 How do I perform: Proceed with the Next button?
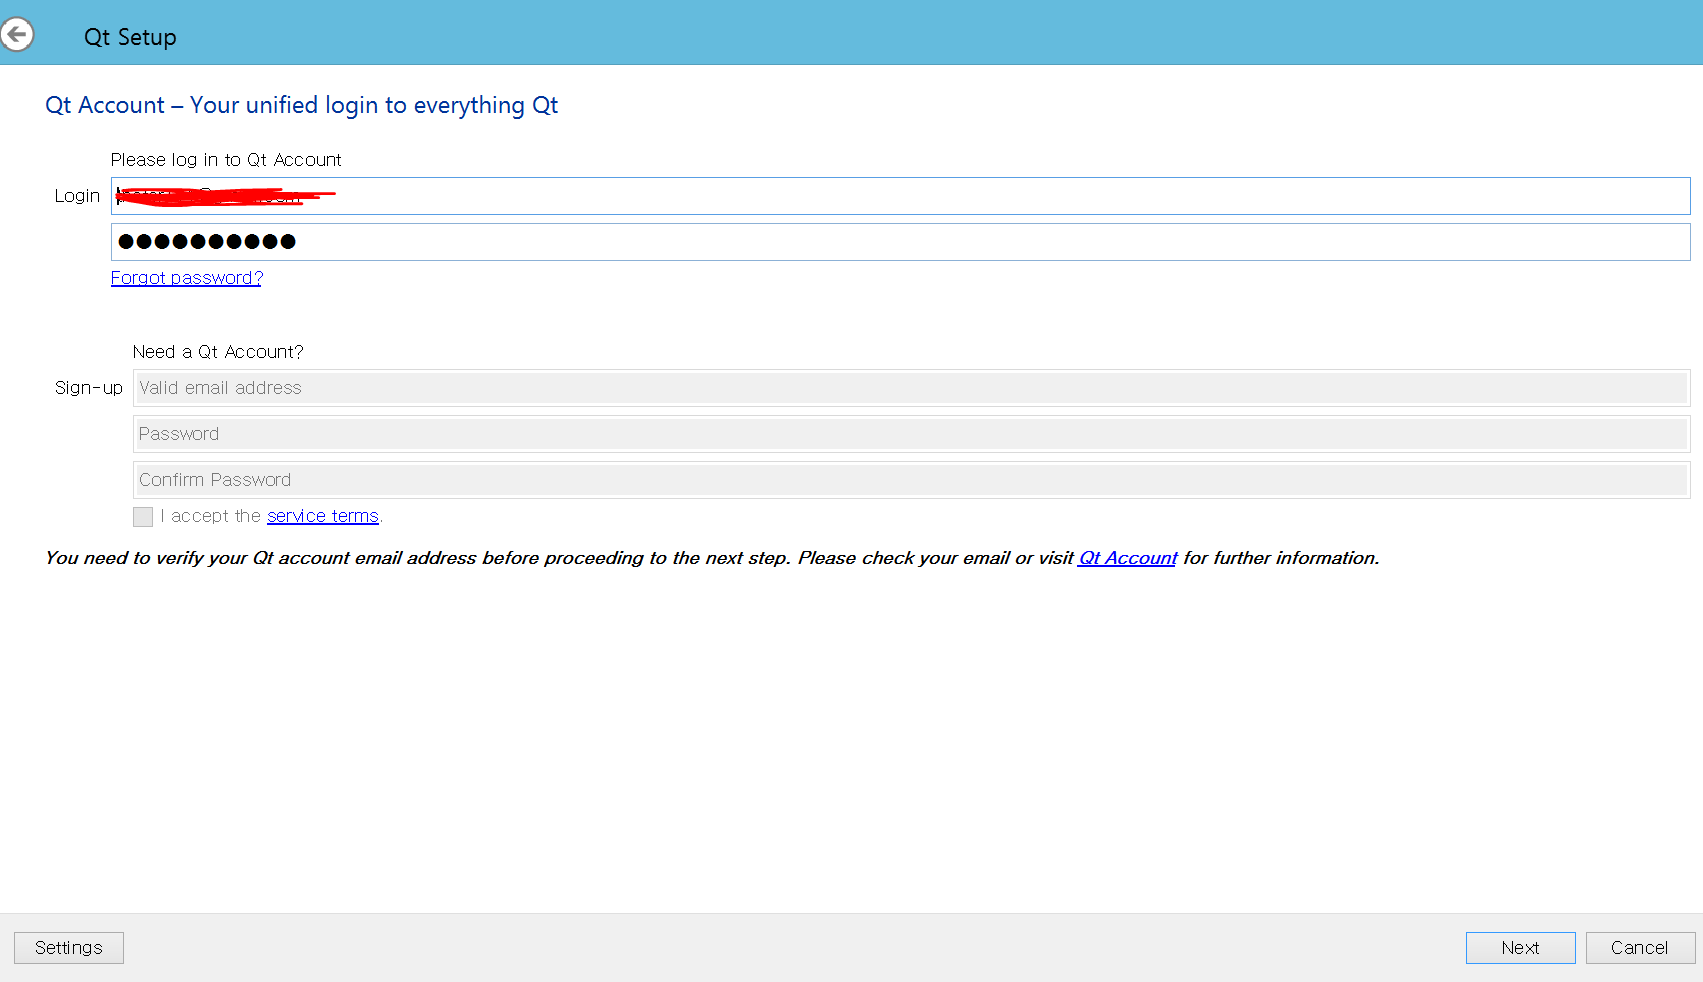coord(1520,948)
